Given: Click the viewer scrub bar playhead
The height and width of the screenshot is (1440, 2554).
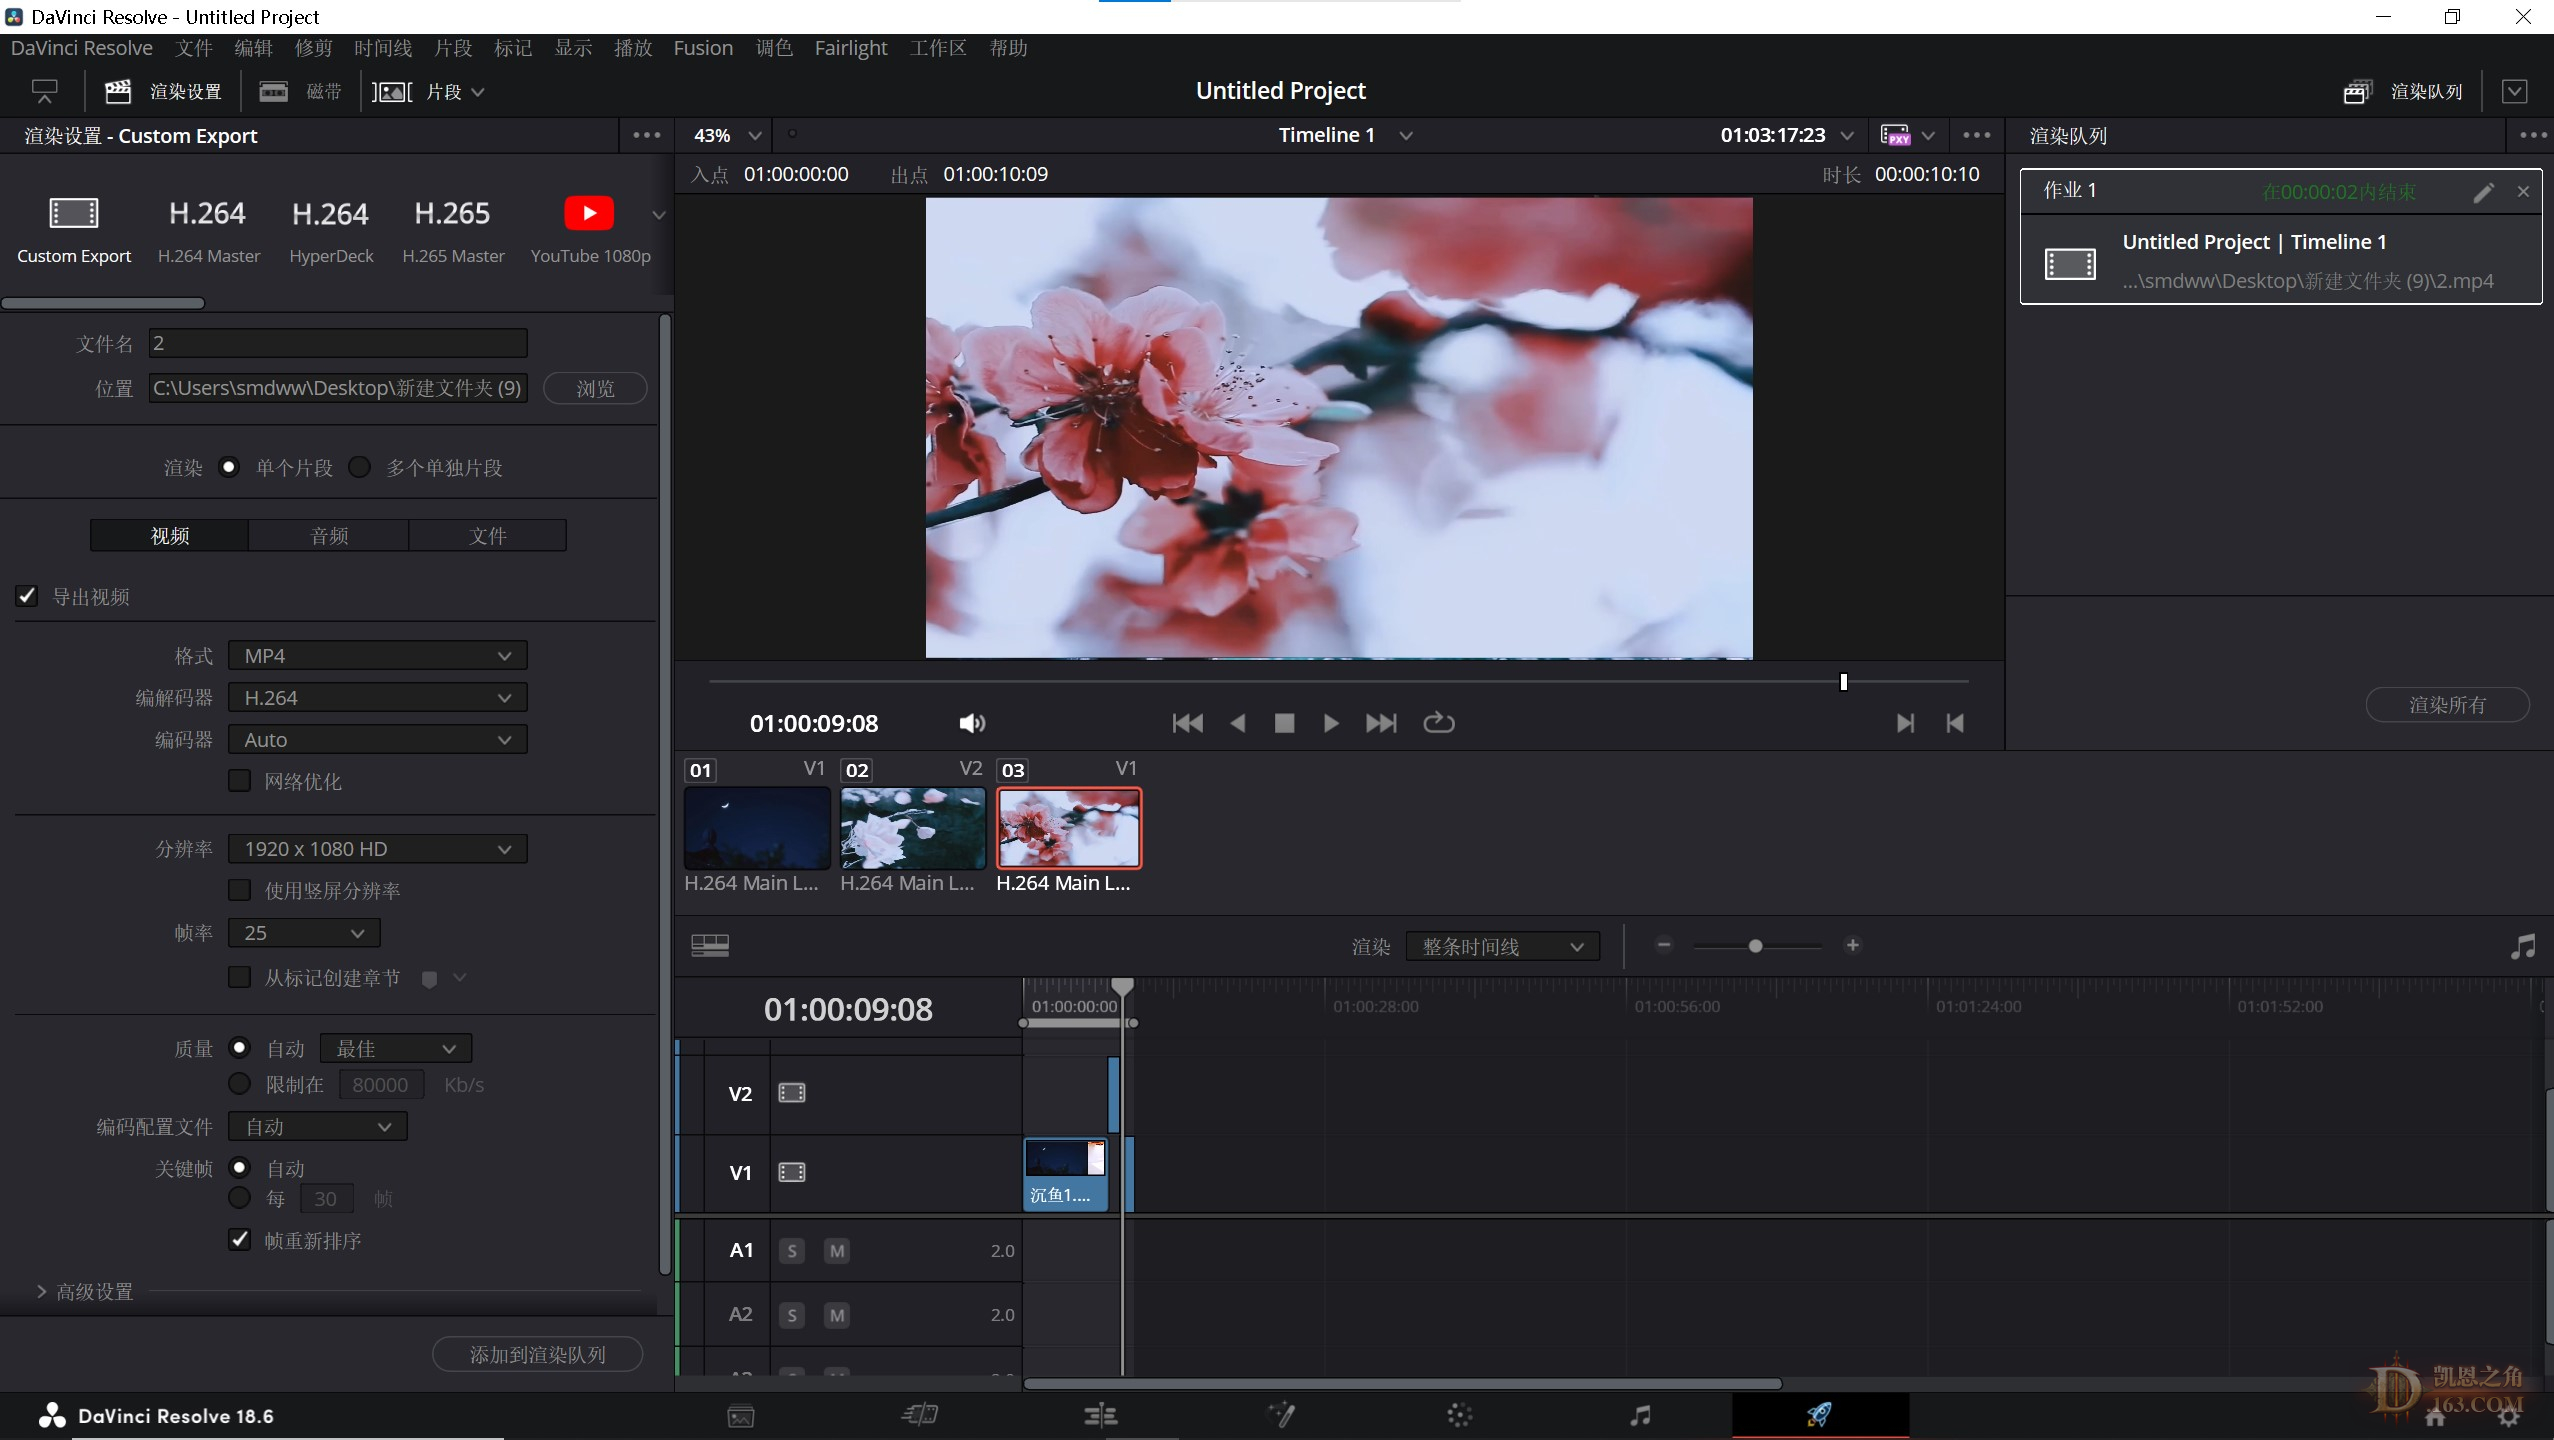Looking at the screenshot, I should point(1843,682).
